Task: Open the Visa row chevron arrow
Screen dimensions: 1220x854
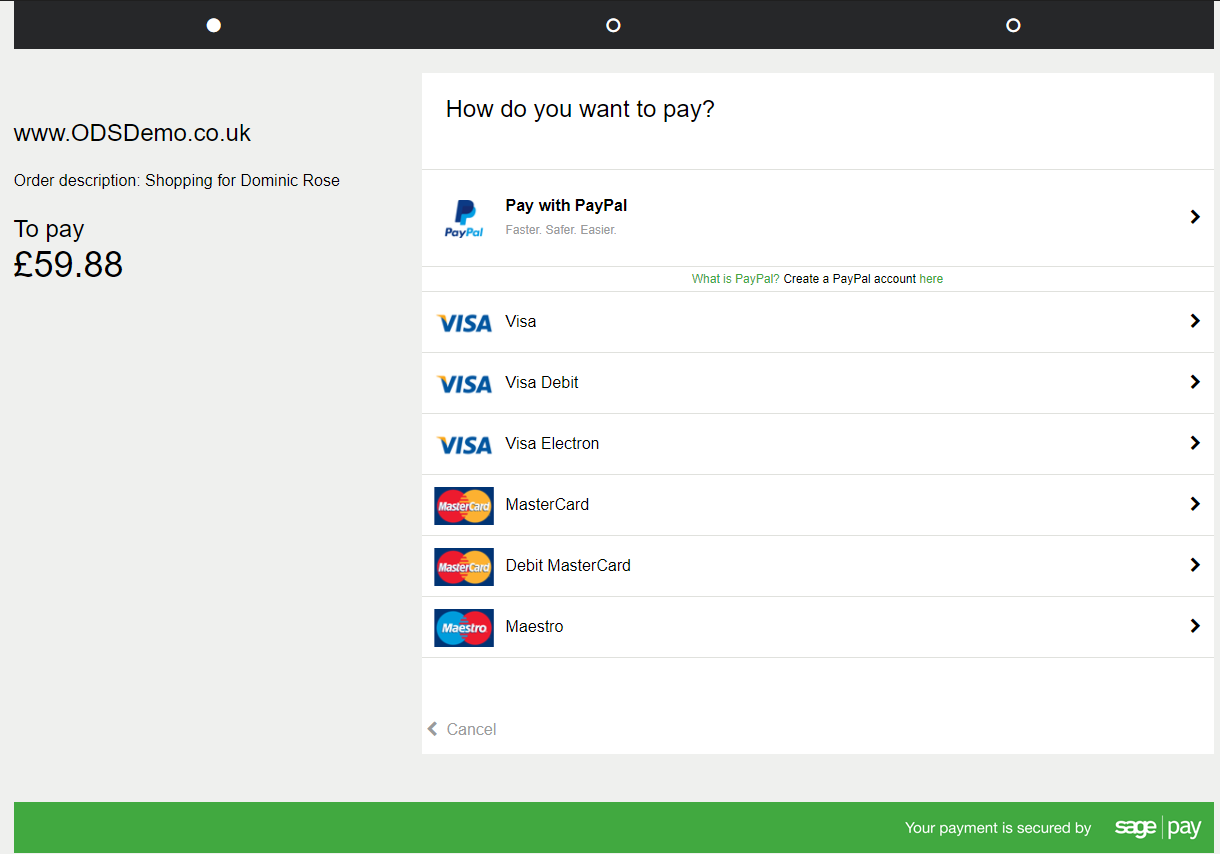Action: coord(1194,321)
